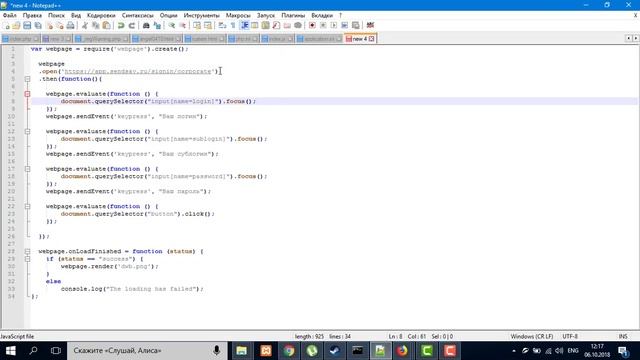This screenshot has height=360, width=640.
Task: Click the Paste toolbar icon
Action: (x=106, y=25)
